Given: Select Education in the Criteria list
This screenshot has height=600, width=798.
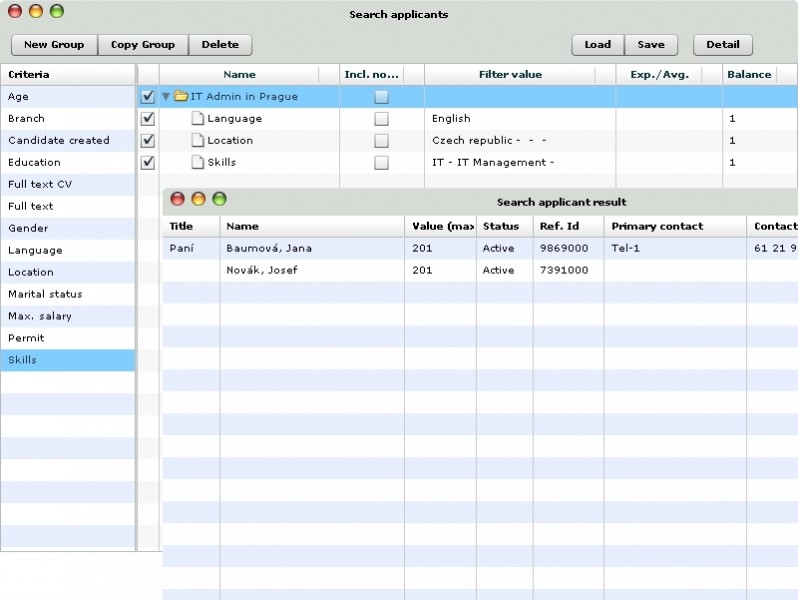Looking at the screenshot, I should click(x=34, y=163).
